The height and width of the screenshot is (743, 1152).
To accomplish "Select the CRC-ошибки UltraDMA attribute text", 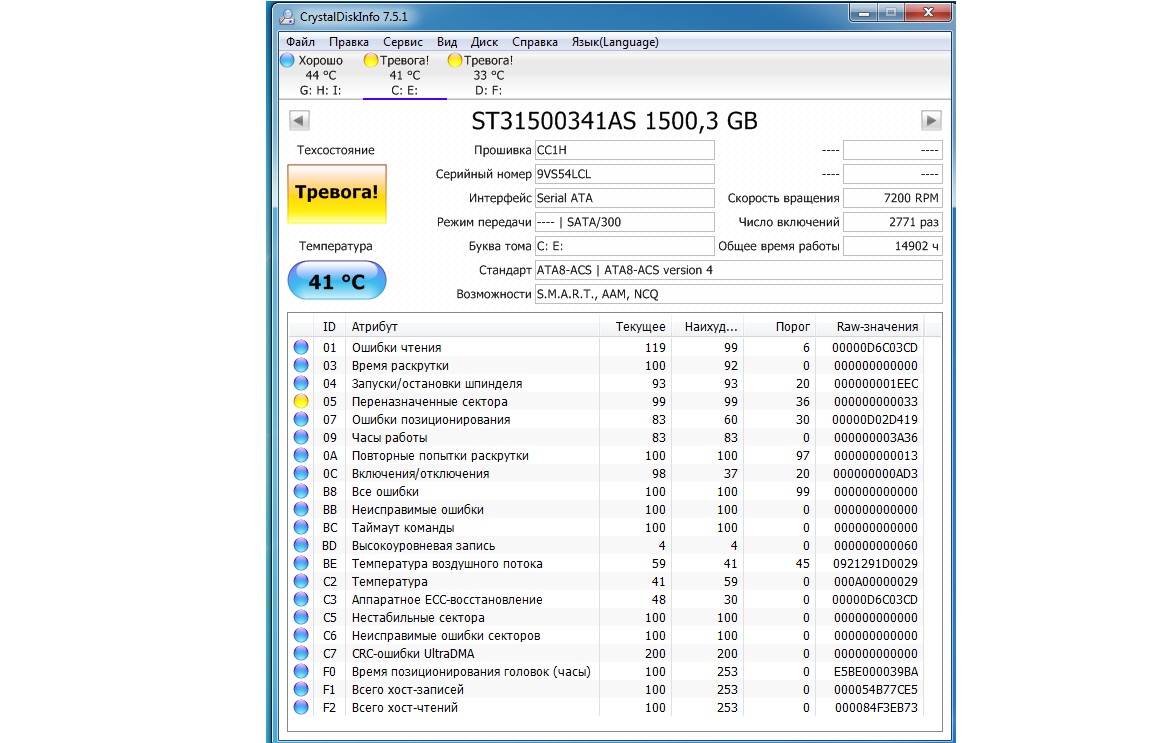I will [x=413, y=654].
